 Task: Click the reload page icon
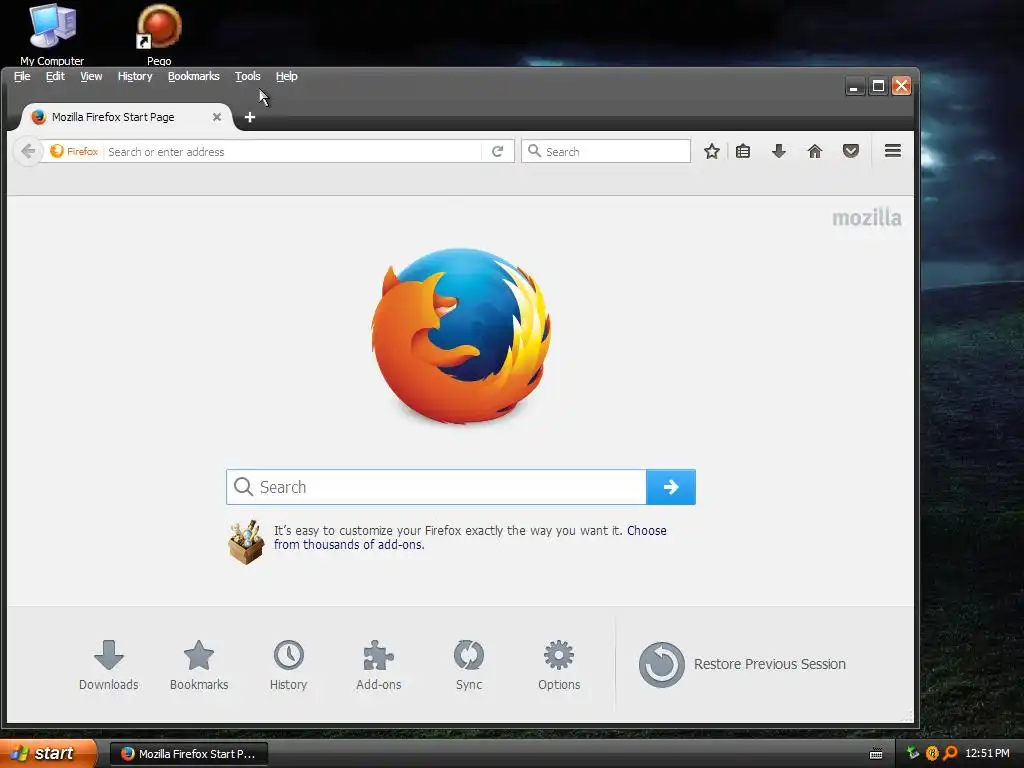click(498, 152)
